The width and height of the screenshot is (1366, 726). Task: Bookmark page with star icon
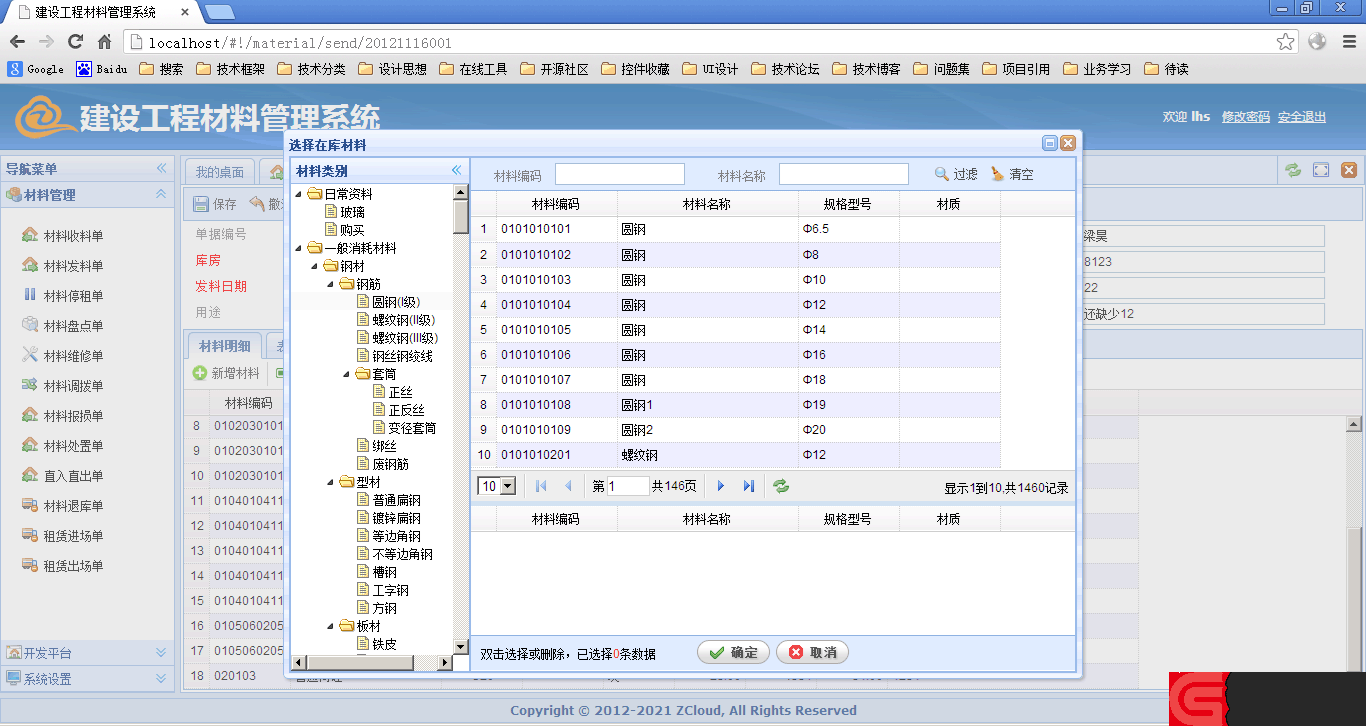pyautogui.click(x=1286, y=42)
